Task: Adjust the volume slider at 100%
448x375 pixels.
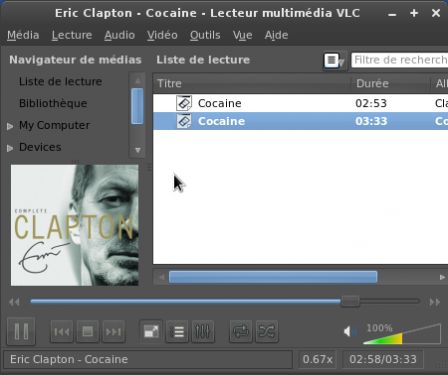Action: pos(402,334)
